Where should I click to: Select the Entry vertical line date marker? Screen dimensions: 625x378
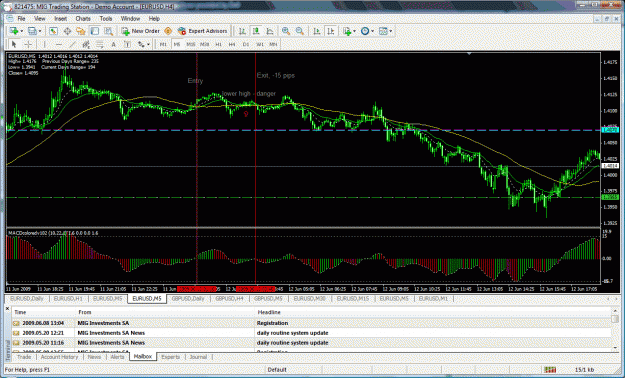[197, 289]
